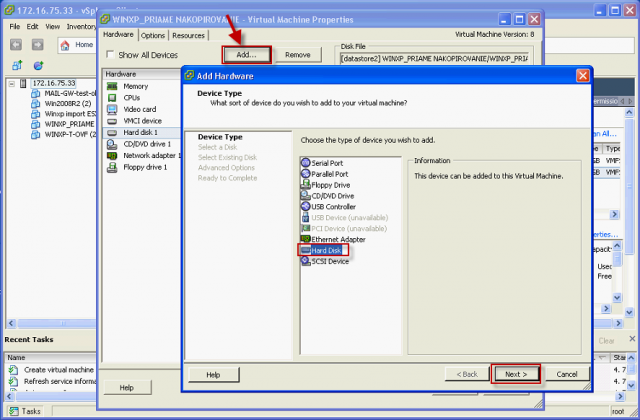Click Help in Add Hardware wizard

(213, 375)
